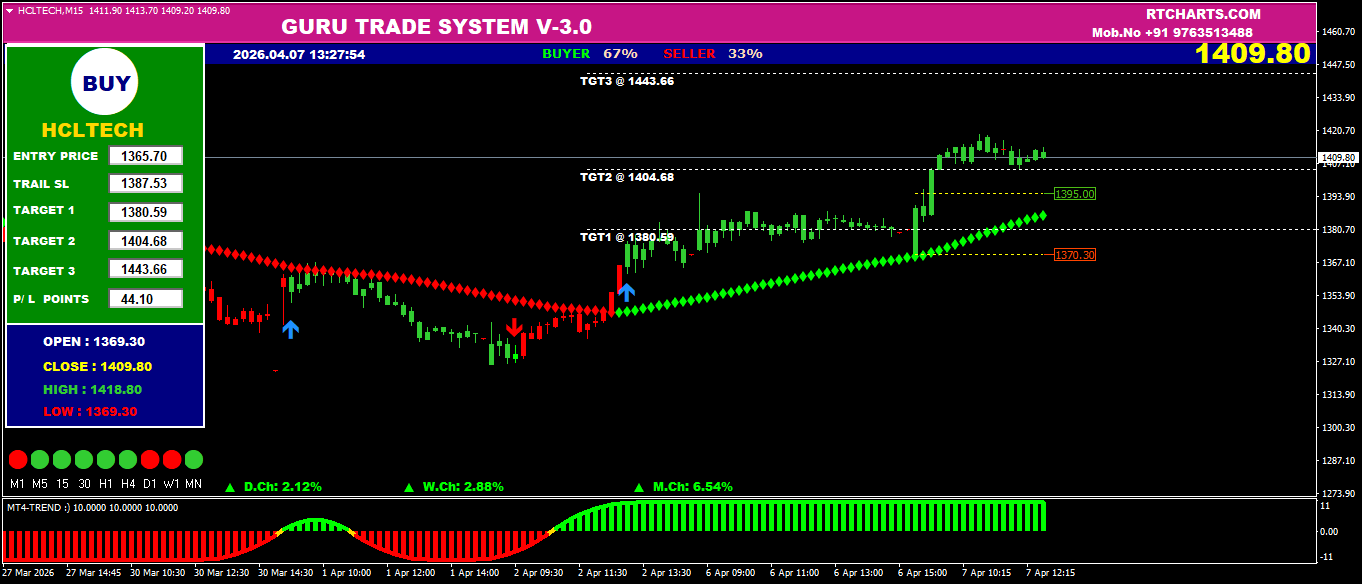The height and width of the screenshot is (584, 1362).
Task: Click the green triangle beside W.Ch
Action: click(x=408, y=488)
